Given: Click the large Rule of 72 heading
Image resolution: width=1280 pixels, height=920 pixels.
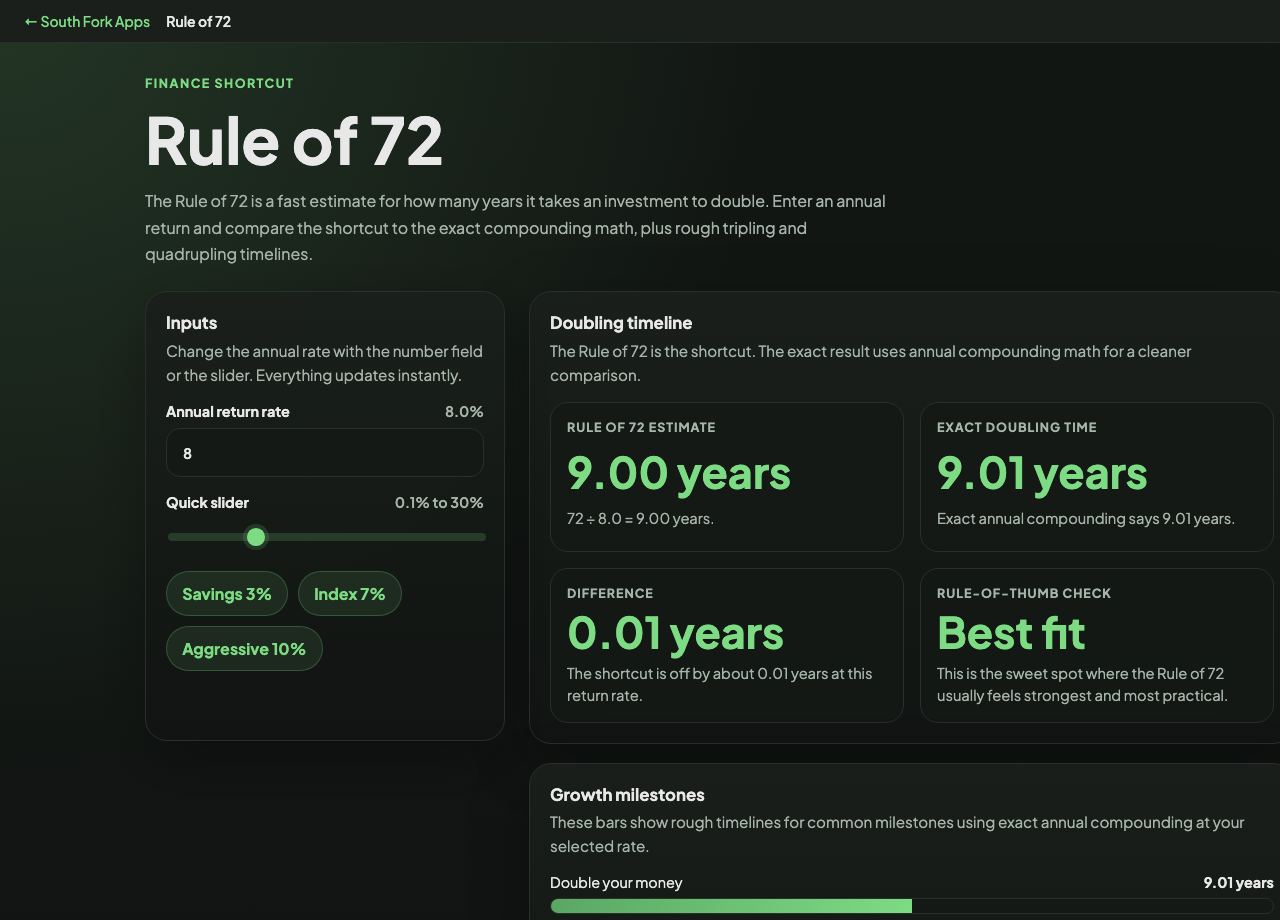Looking at the screenshot, I should pyautogui.click(x=294, y=141).
